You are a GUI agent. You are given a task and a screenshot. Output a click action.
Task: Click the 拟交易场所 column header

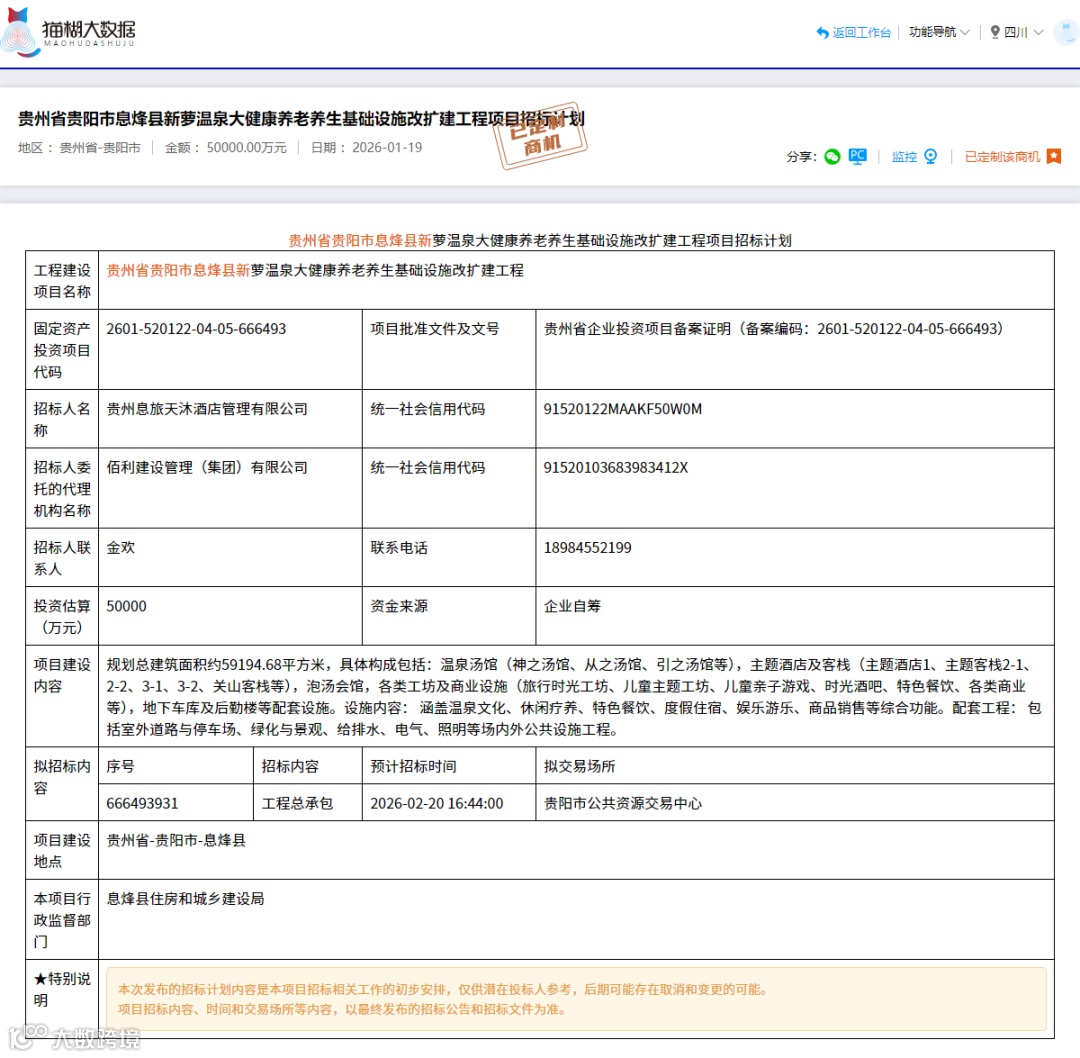[795, 766]
